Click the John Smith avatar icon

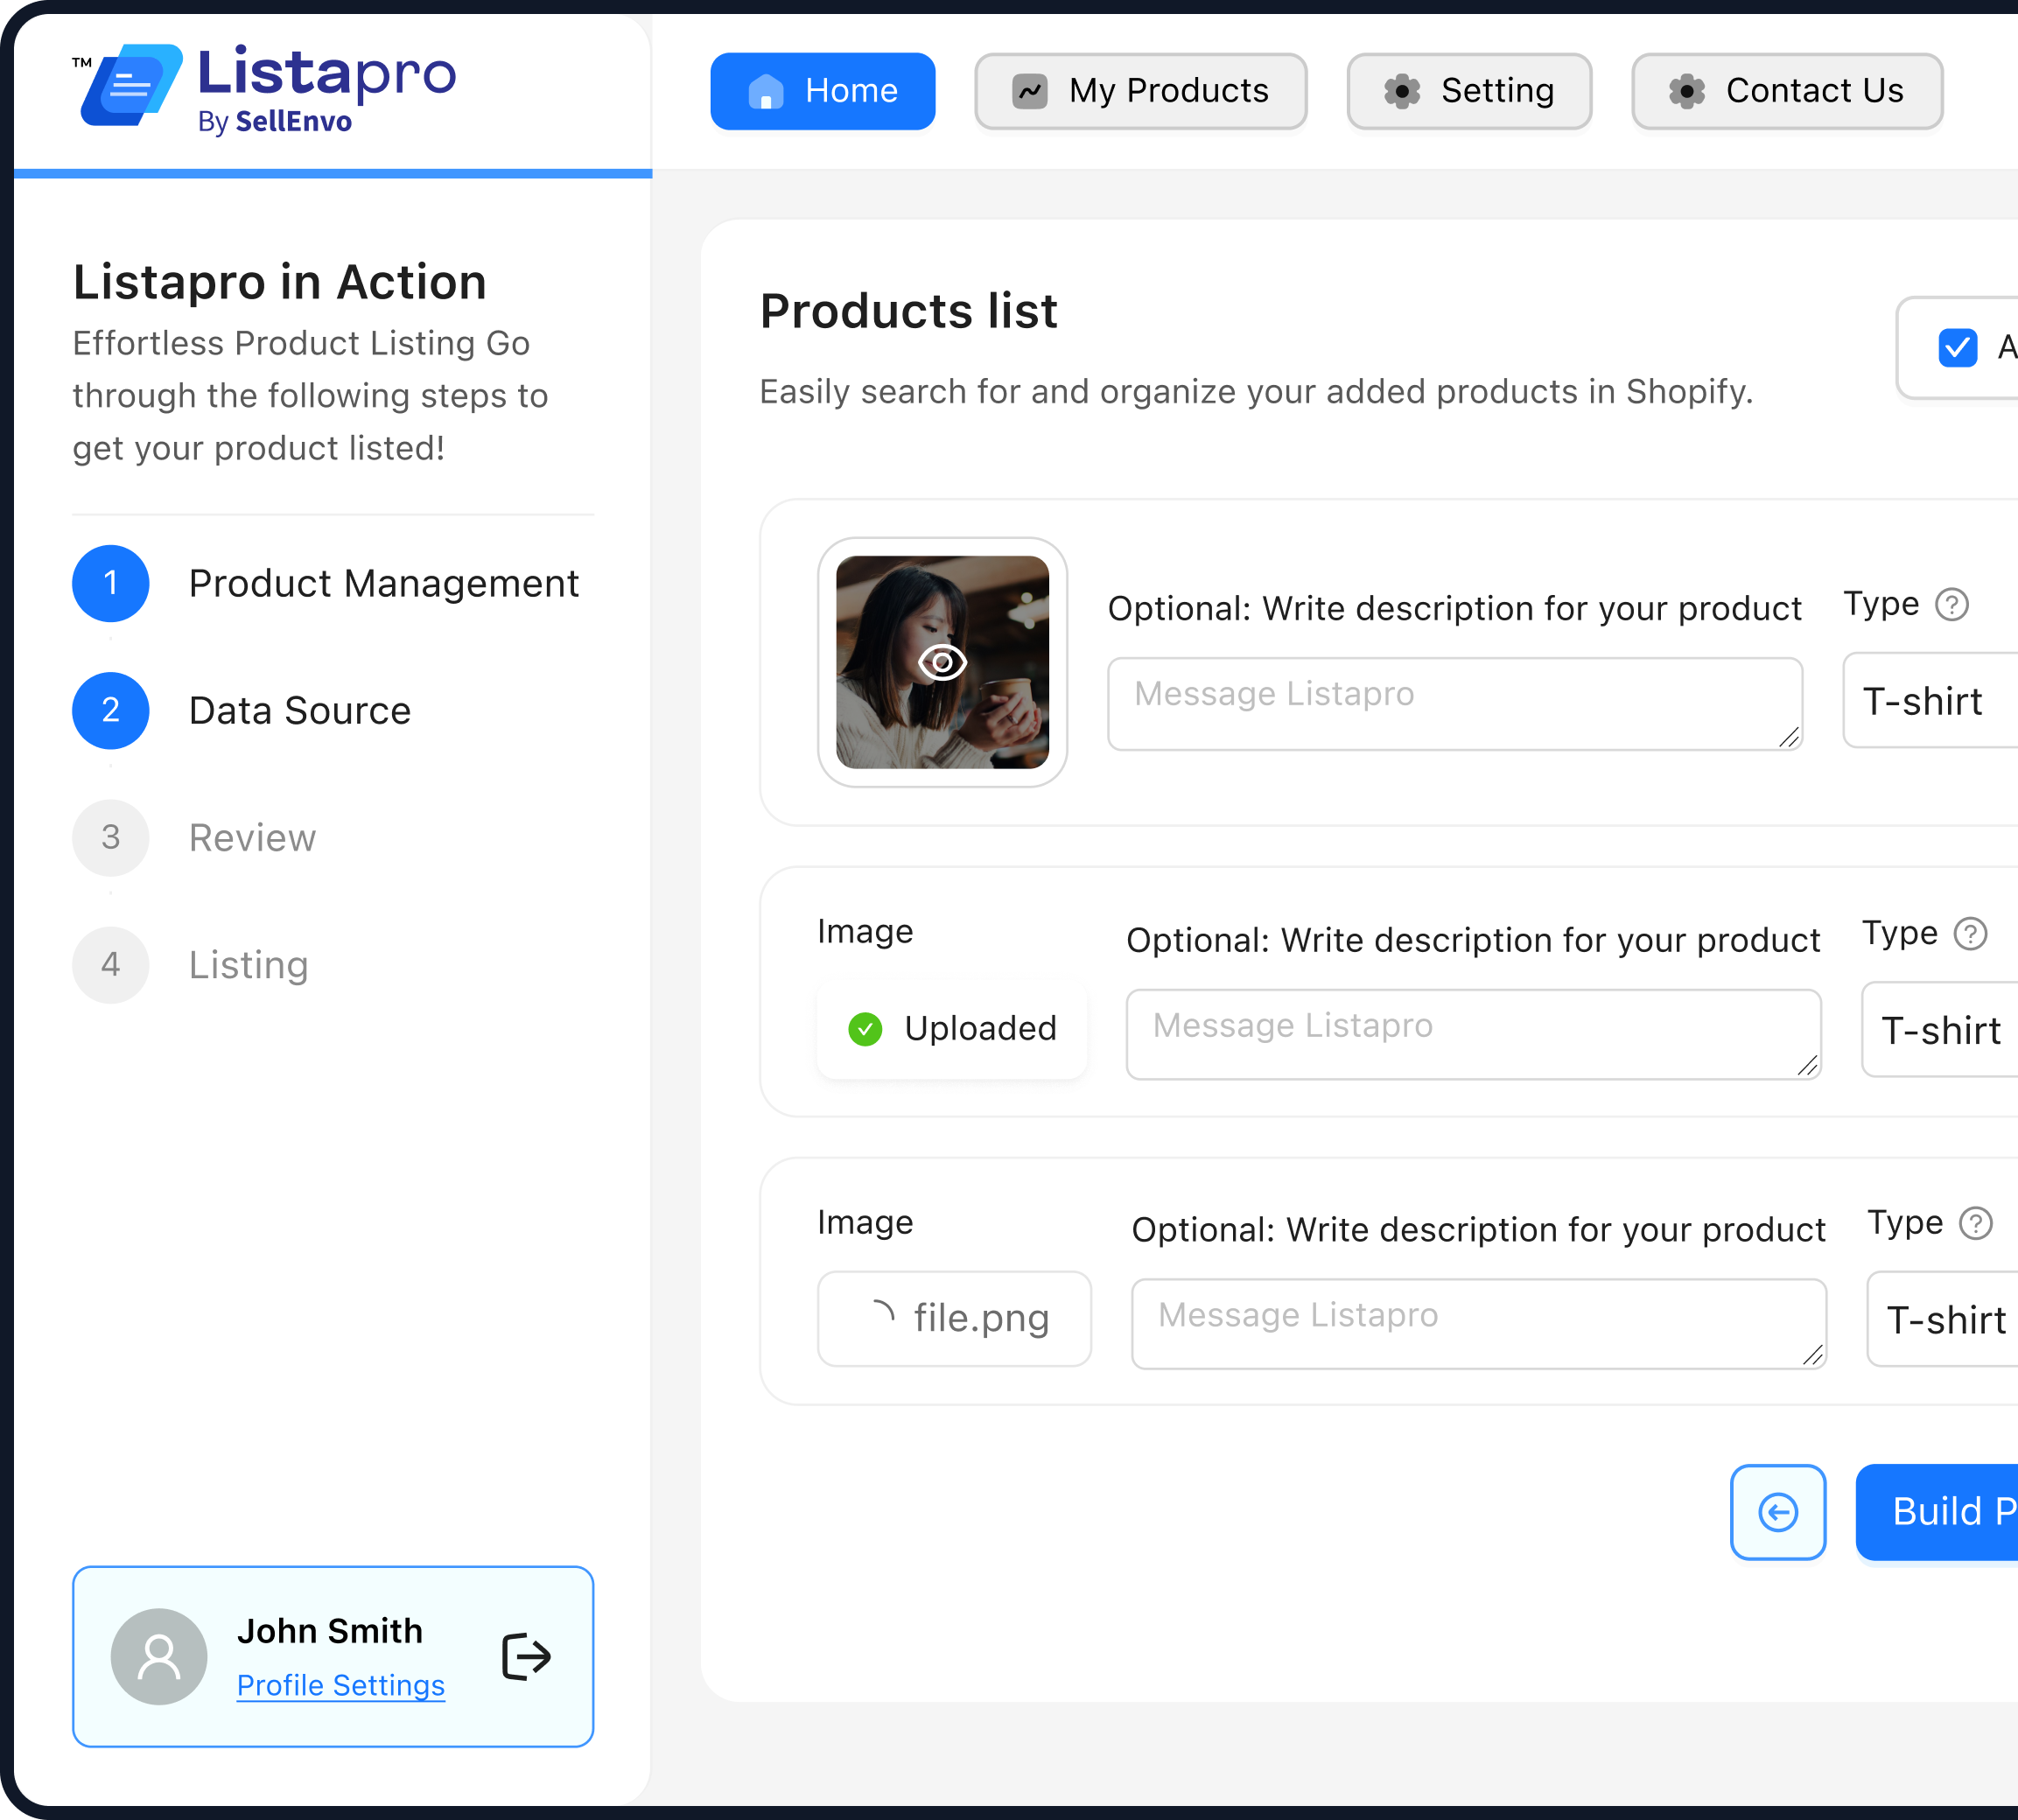(x=159, y=1657)
